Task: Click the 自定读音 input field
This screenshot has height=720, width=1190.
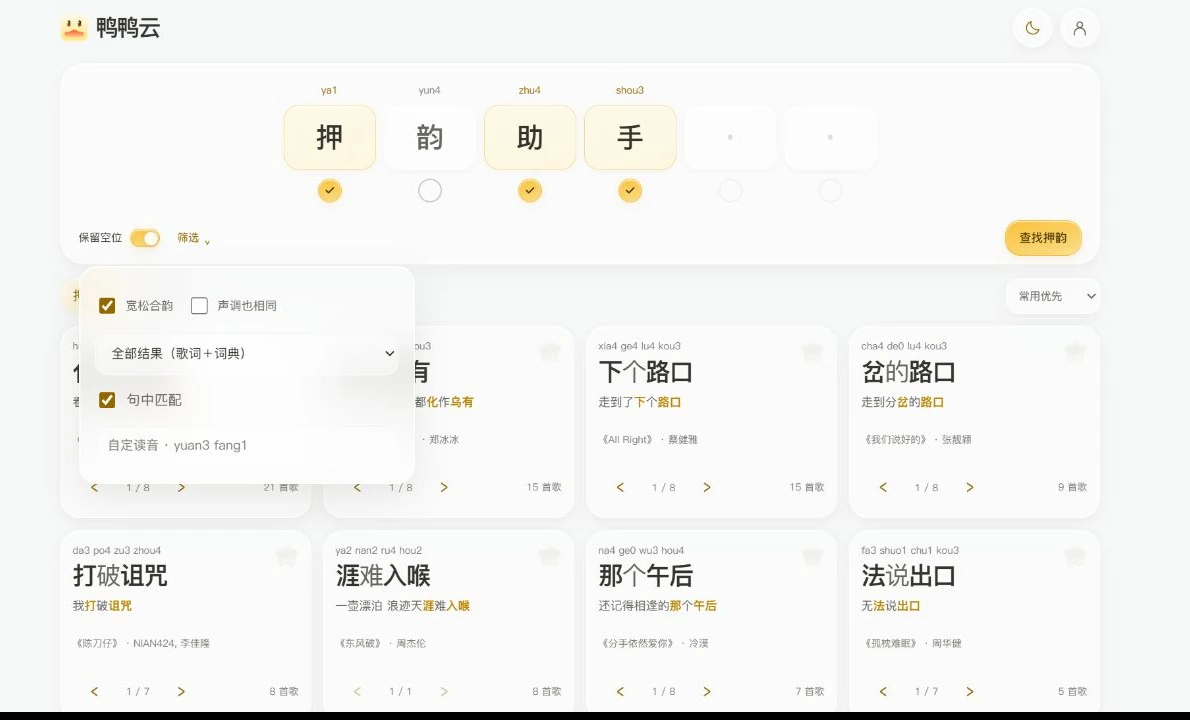Action: [247, 445]
